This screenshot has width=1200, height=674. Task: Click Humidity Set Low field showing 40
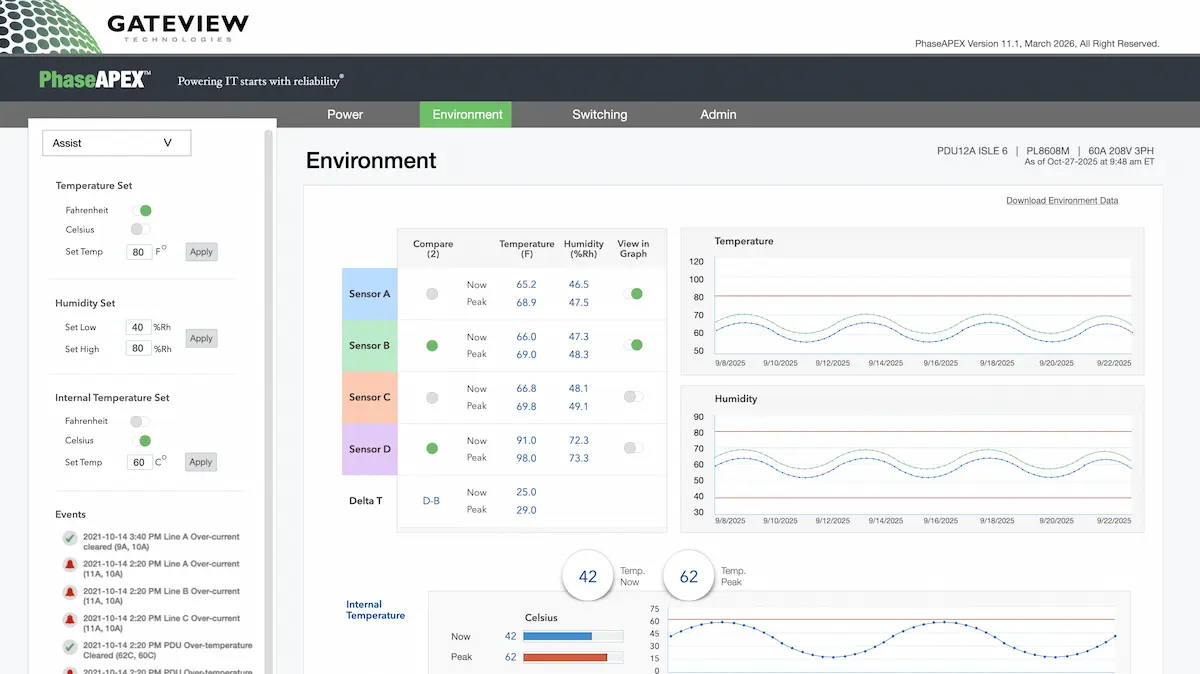pyautogui.click(x=139, y=327)
